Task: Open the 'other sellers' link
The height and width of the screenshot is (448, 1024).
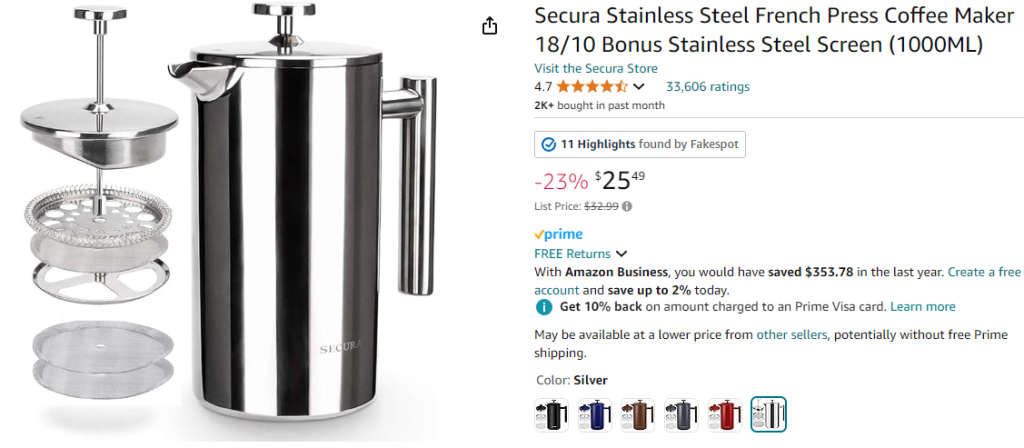Action: click(x=792, y=335)
